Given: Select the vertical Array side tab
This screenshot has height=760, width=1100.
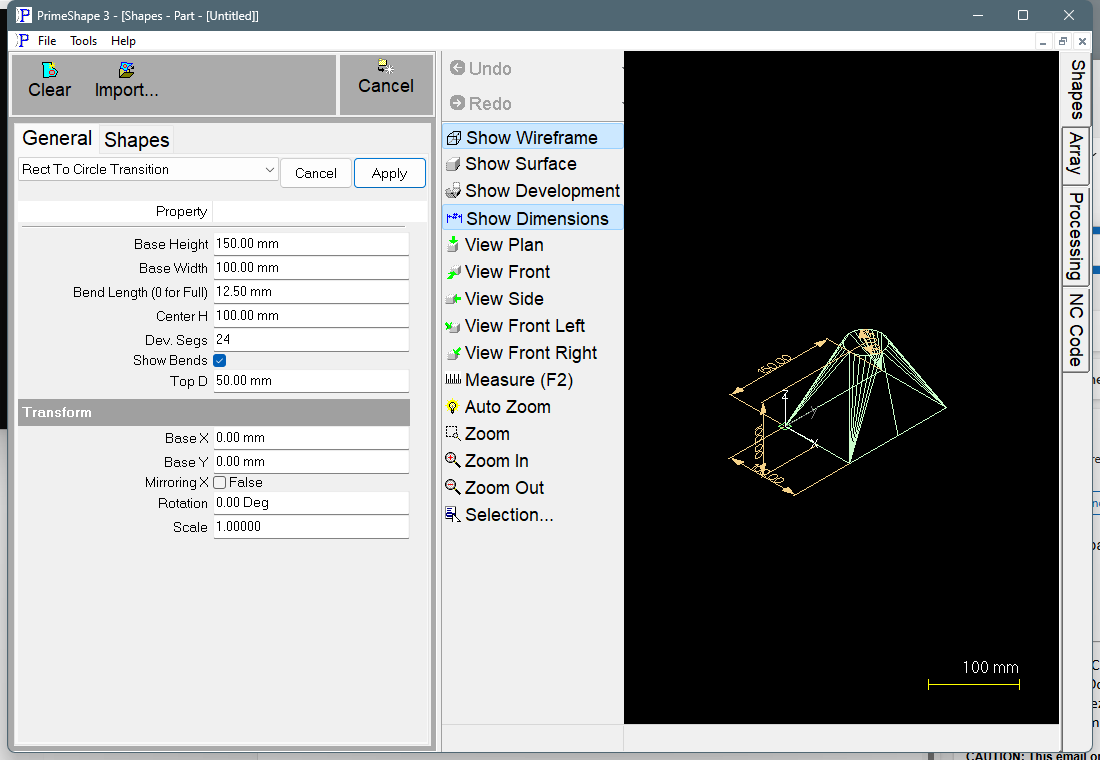Looking at the screenshot, I should point(1076,156).
